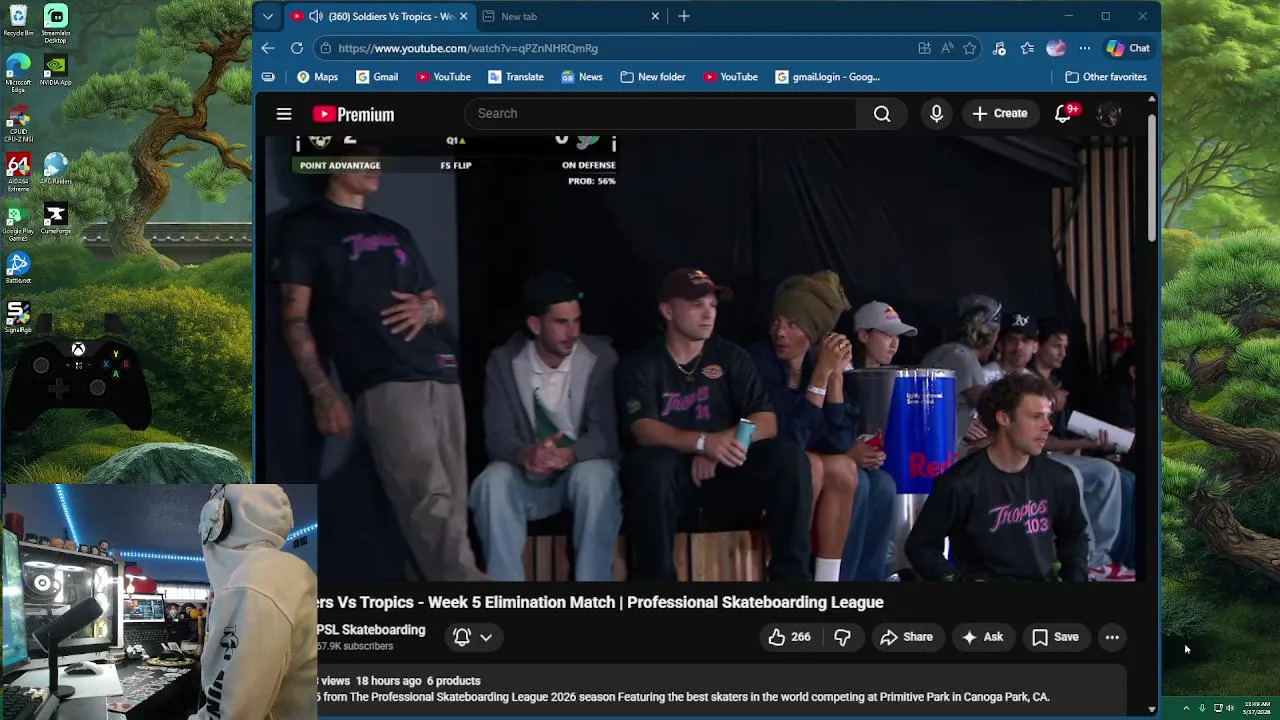Screen dimensions: 1280x720
Task: Go back using Edge back arrow
Action: click(268, 48)
